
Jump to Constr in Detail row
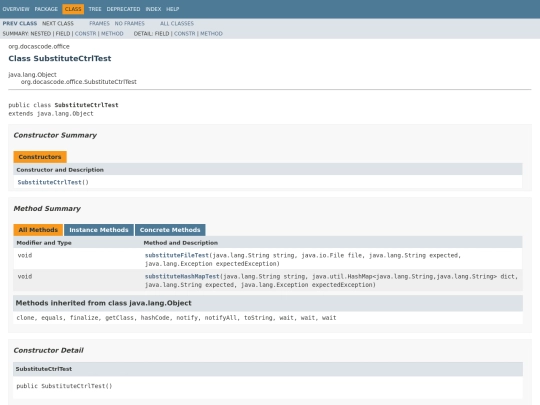tap(184, 33)
